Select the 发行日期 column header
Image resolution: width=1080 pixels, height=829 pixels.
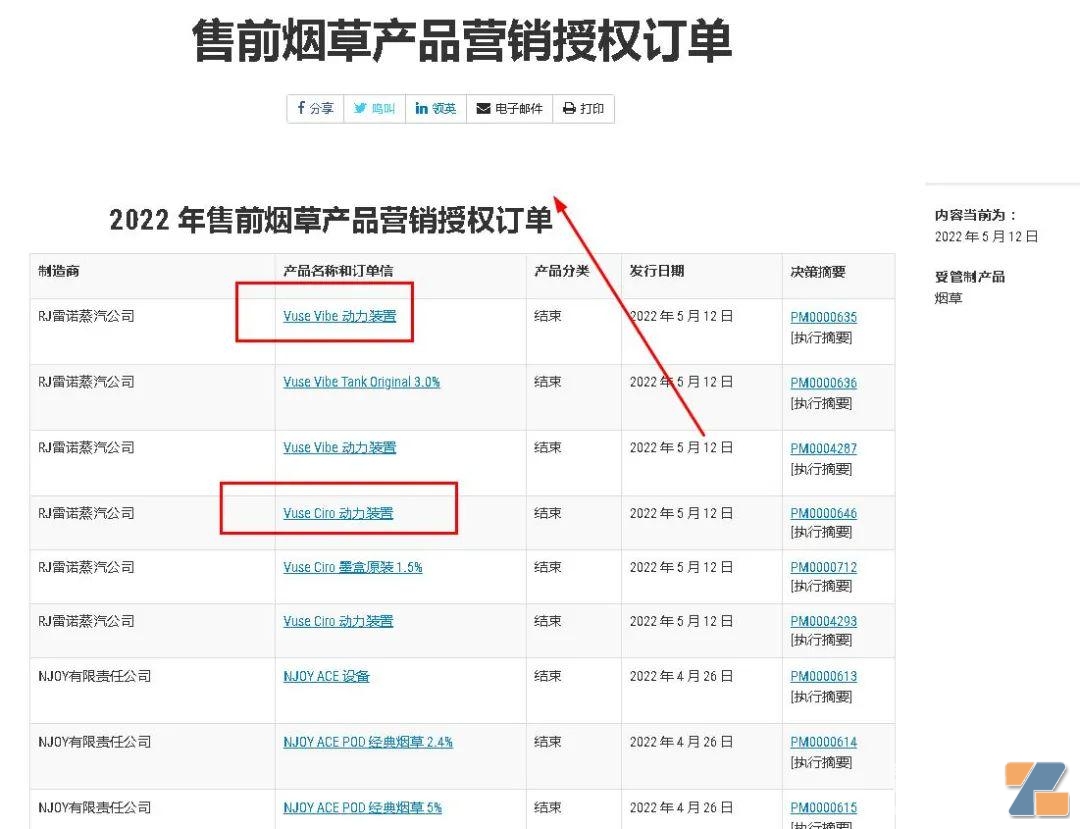coord(657,271)
